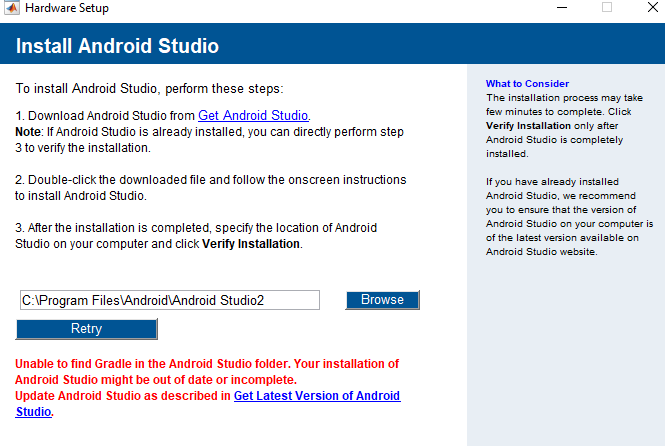
Task: Focus the Android Studio location path field
Action: pyautogui.click(x=169, y=300)
